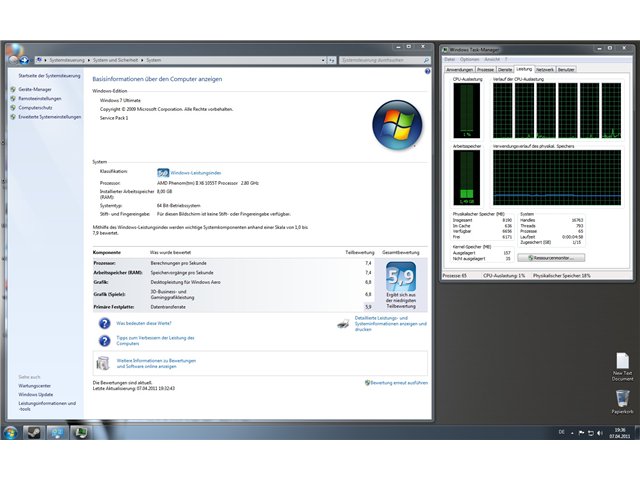Click the shield icon beside Geräte-Manager
Viewport: 640px width, 480px height.
point(13,89)
